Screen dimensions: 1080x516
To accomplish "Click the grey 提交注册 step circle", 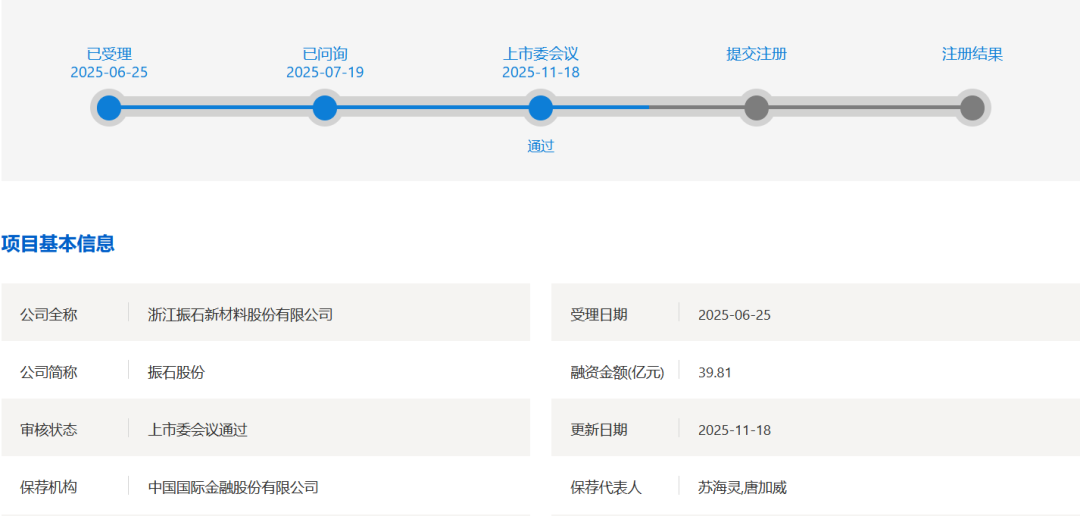I will [x=756, y=108].
